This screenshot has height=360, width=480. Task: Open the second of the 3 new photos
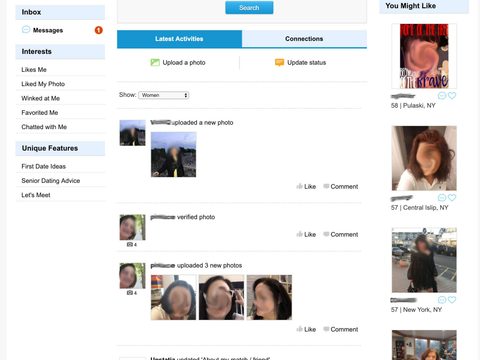point(221,297)
